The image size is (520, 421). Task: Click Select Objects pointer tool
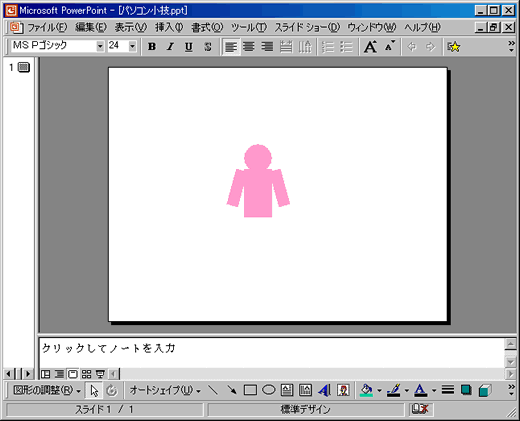tap(94, 390)
